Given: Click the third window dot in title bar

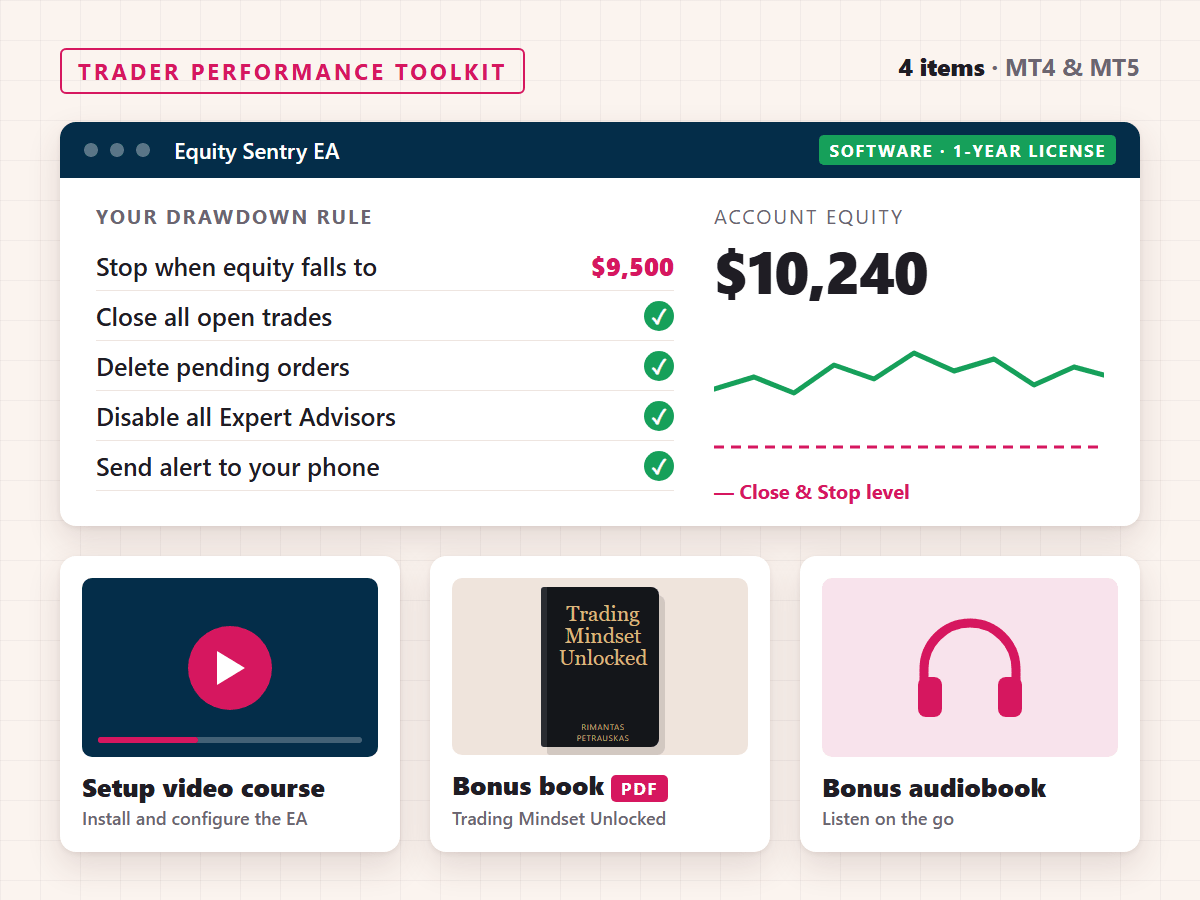Looking at the screenshot, I should click(x=143, y=150).
